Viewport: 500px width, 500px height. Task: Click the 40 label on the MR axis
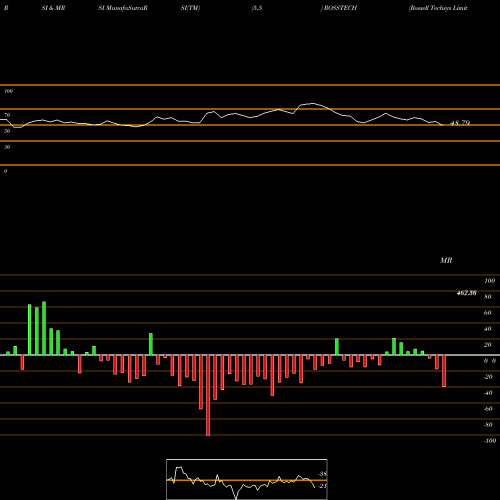click(488, 329)
